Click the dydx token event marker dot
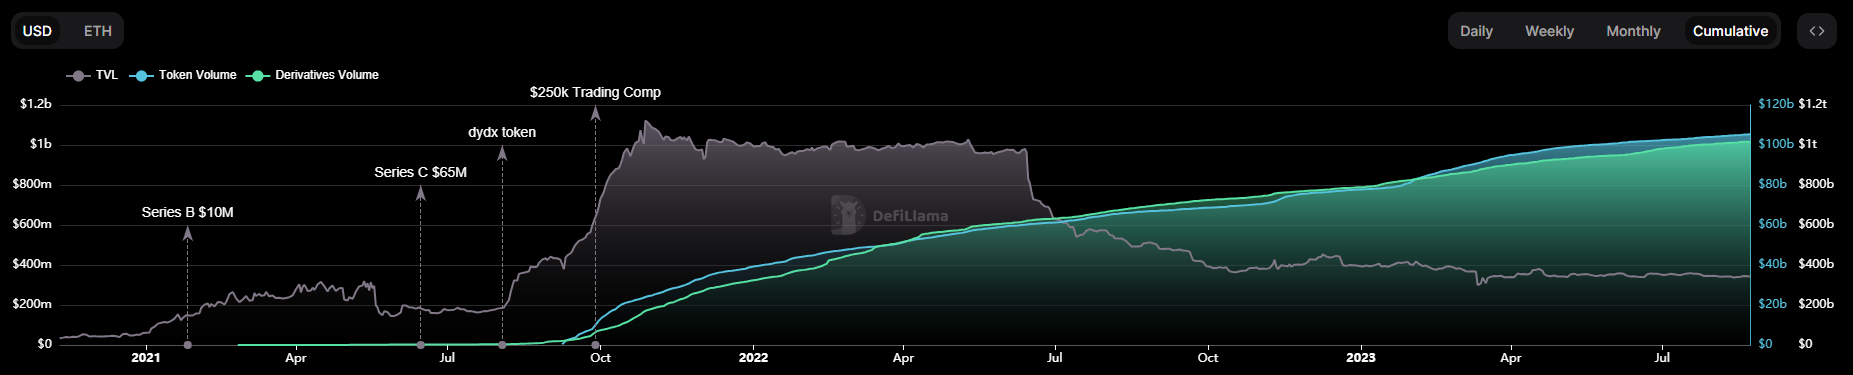The height and width of the screenshot is (375, 1853). pos(502,345)
